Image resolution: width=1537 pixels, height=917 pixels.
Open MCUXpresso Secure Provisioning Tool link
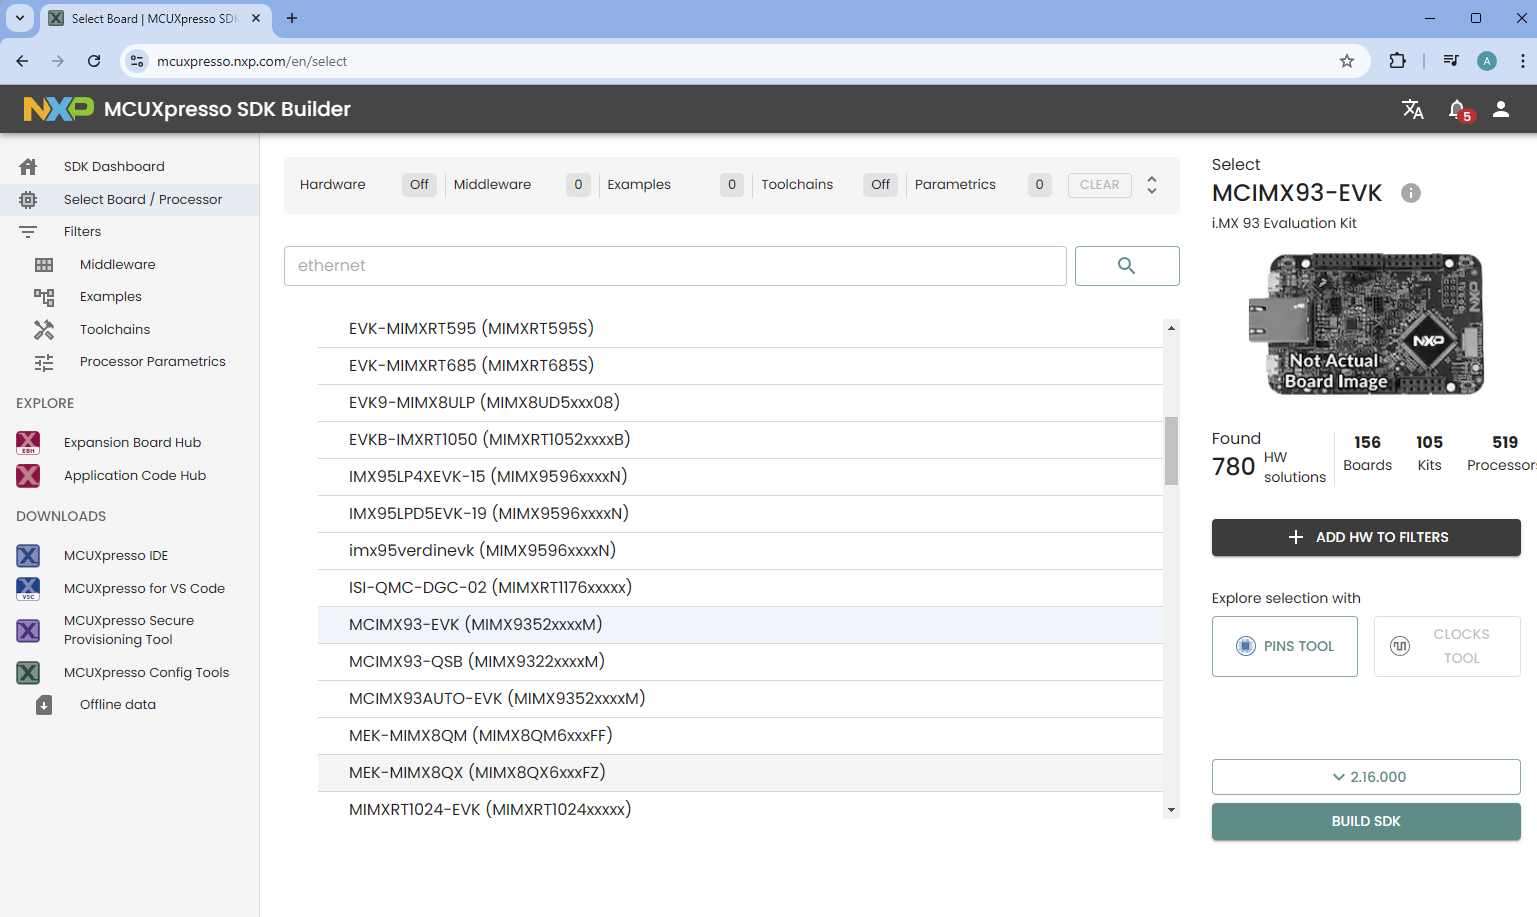click(129, 630)
